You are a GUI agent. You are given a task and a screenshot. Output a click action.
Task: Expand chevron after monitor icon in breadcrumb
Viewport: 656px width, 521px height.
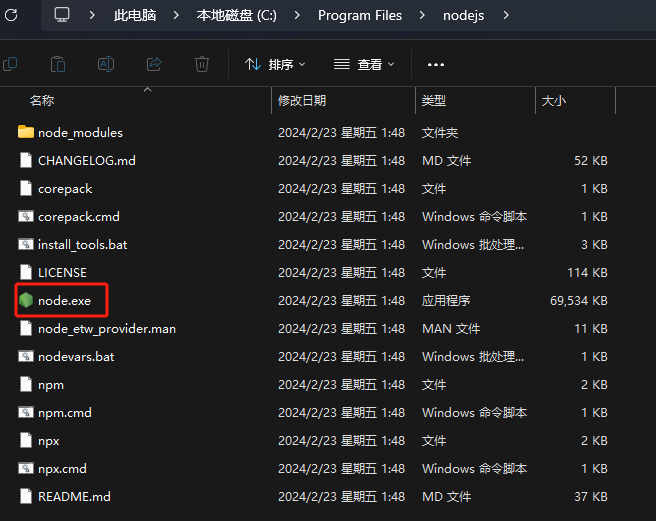92,15
